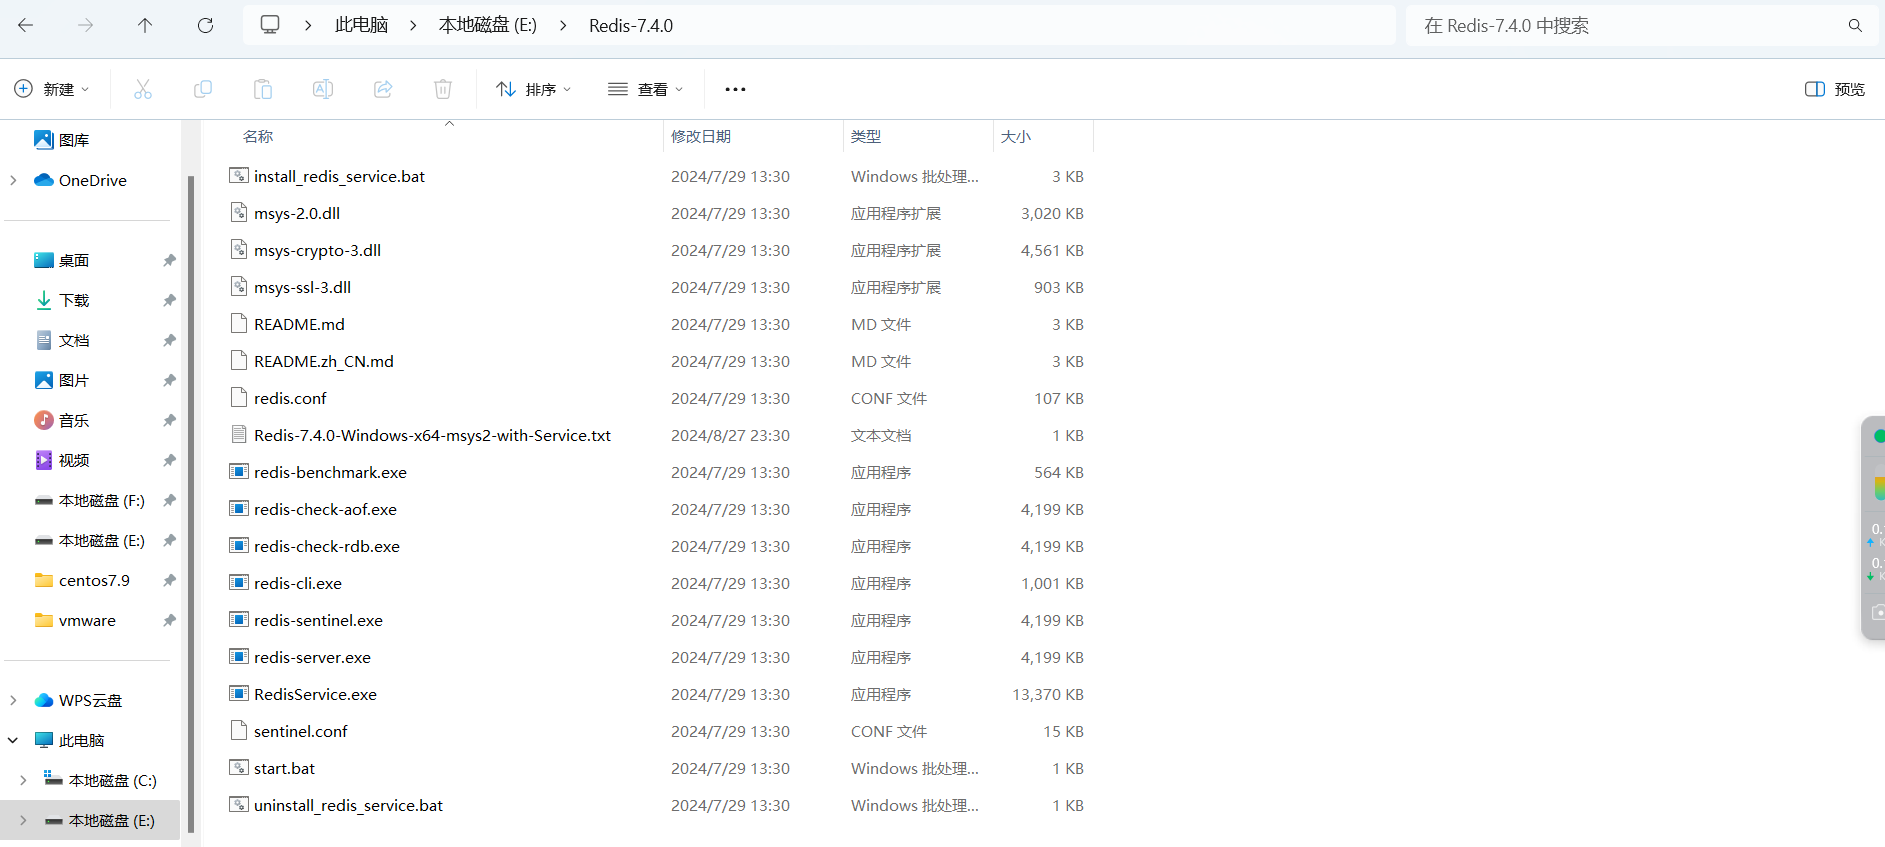1885x847 pixels.
Task: Open 图片 in quick access
Action: tap(62, 380)
